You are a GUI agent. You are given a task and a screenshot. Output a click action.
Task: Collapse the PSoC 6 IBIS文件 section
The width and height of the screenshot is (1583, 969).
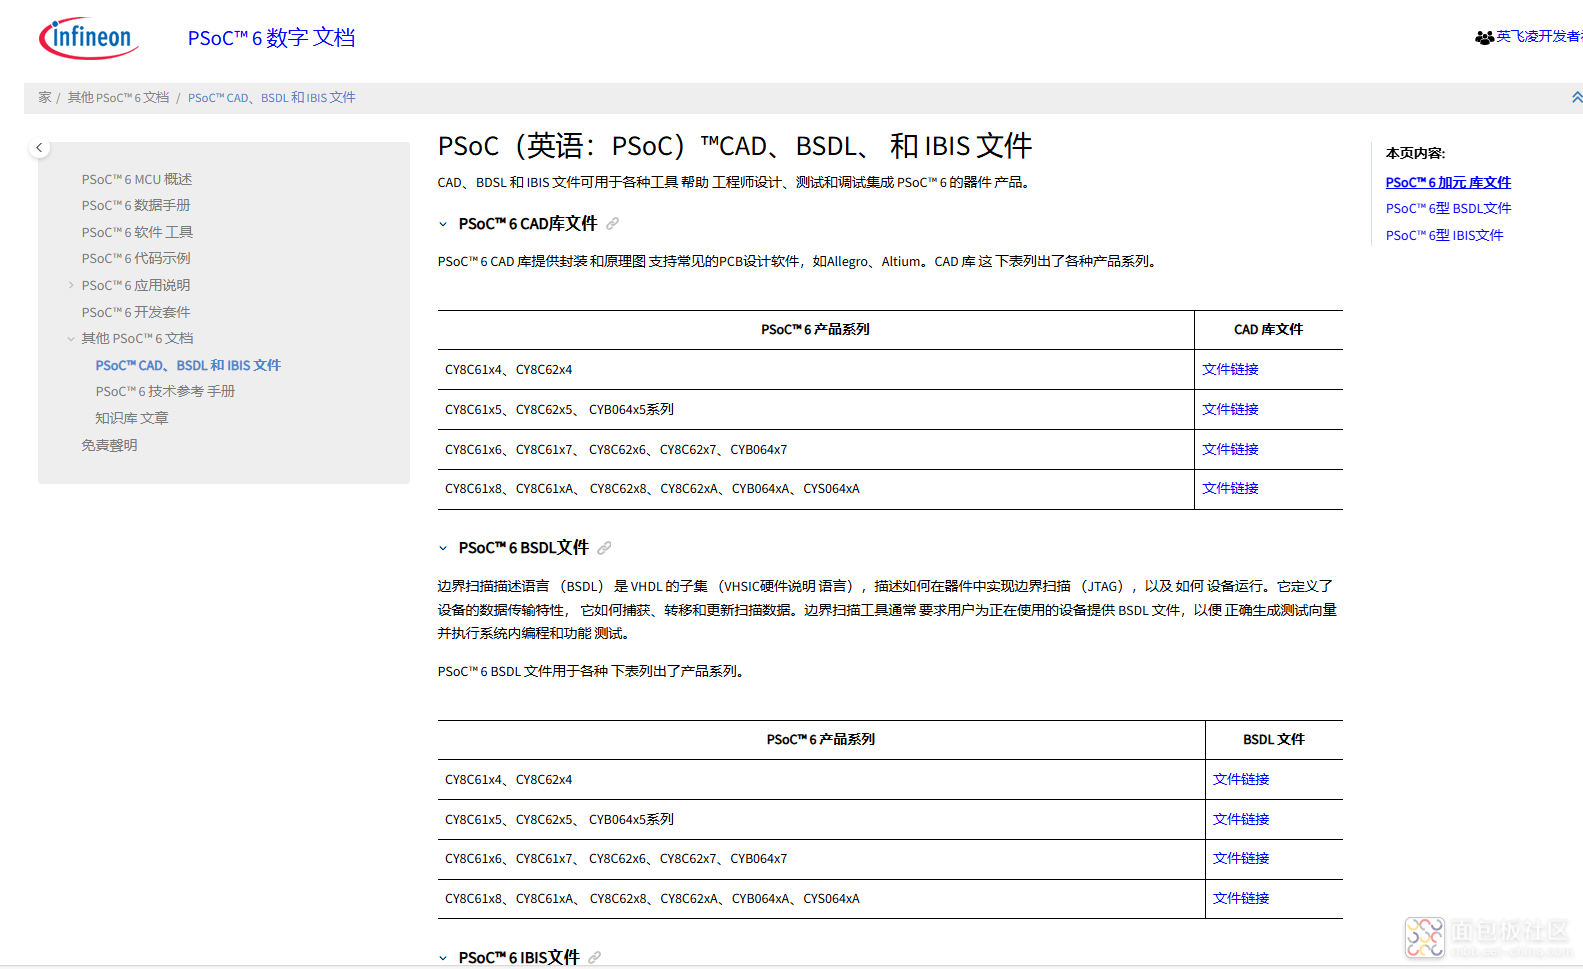(x=443, y=958)
